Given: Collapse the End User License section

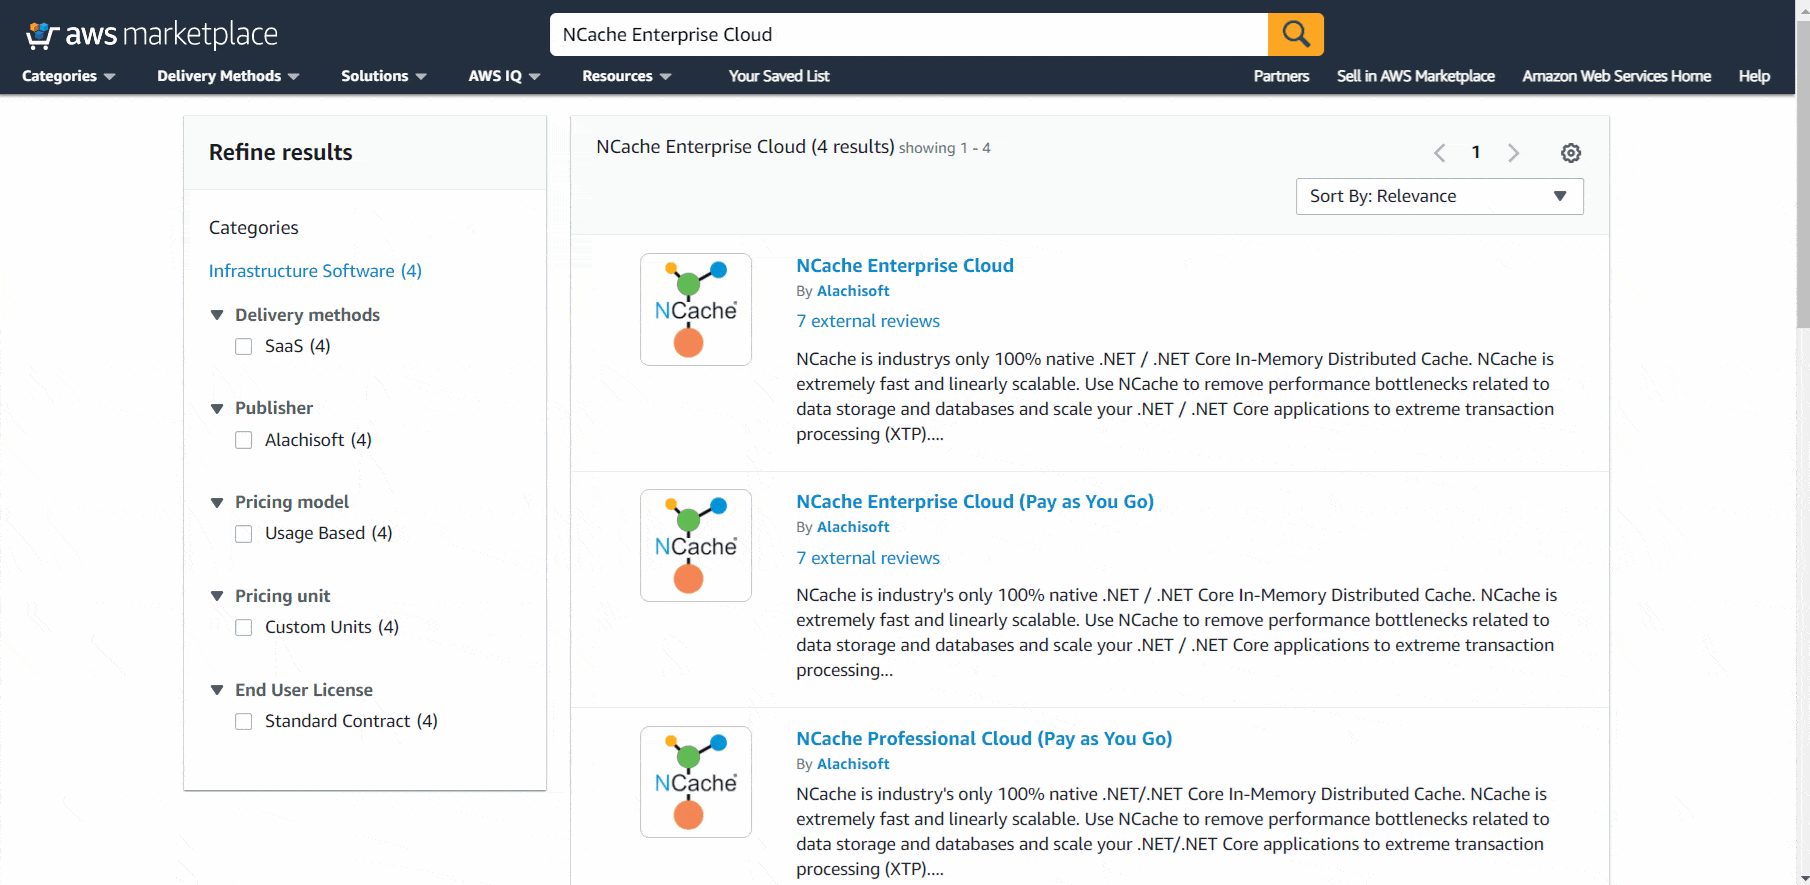Looking at the screenshot, I should [217, 690].
